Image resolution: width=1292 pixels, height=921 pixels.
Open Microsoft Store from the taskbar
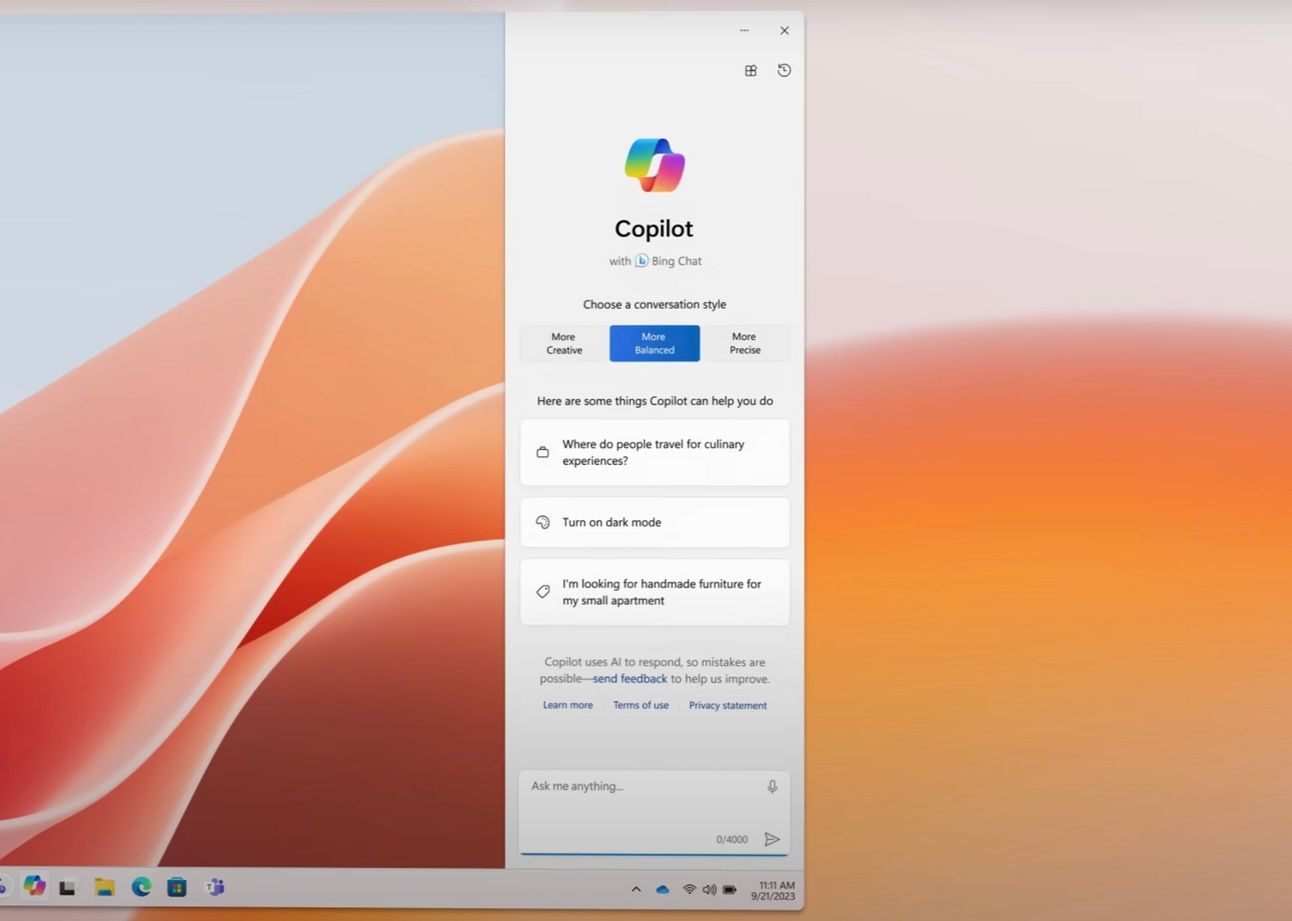pyautogui.click(x=177, y=887)
